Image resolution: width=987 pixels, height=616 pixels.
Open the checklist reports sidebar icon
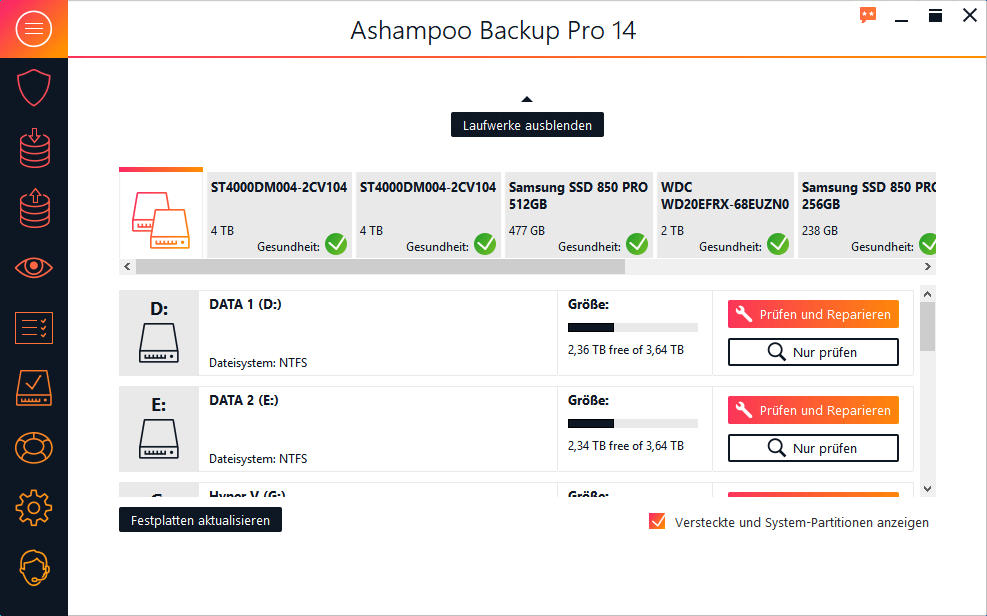coord(34,327)
